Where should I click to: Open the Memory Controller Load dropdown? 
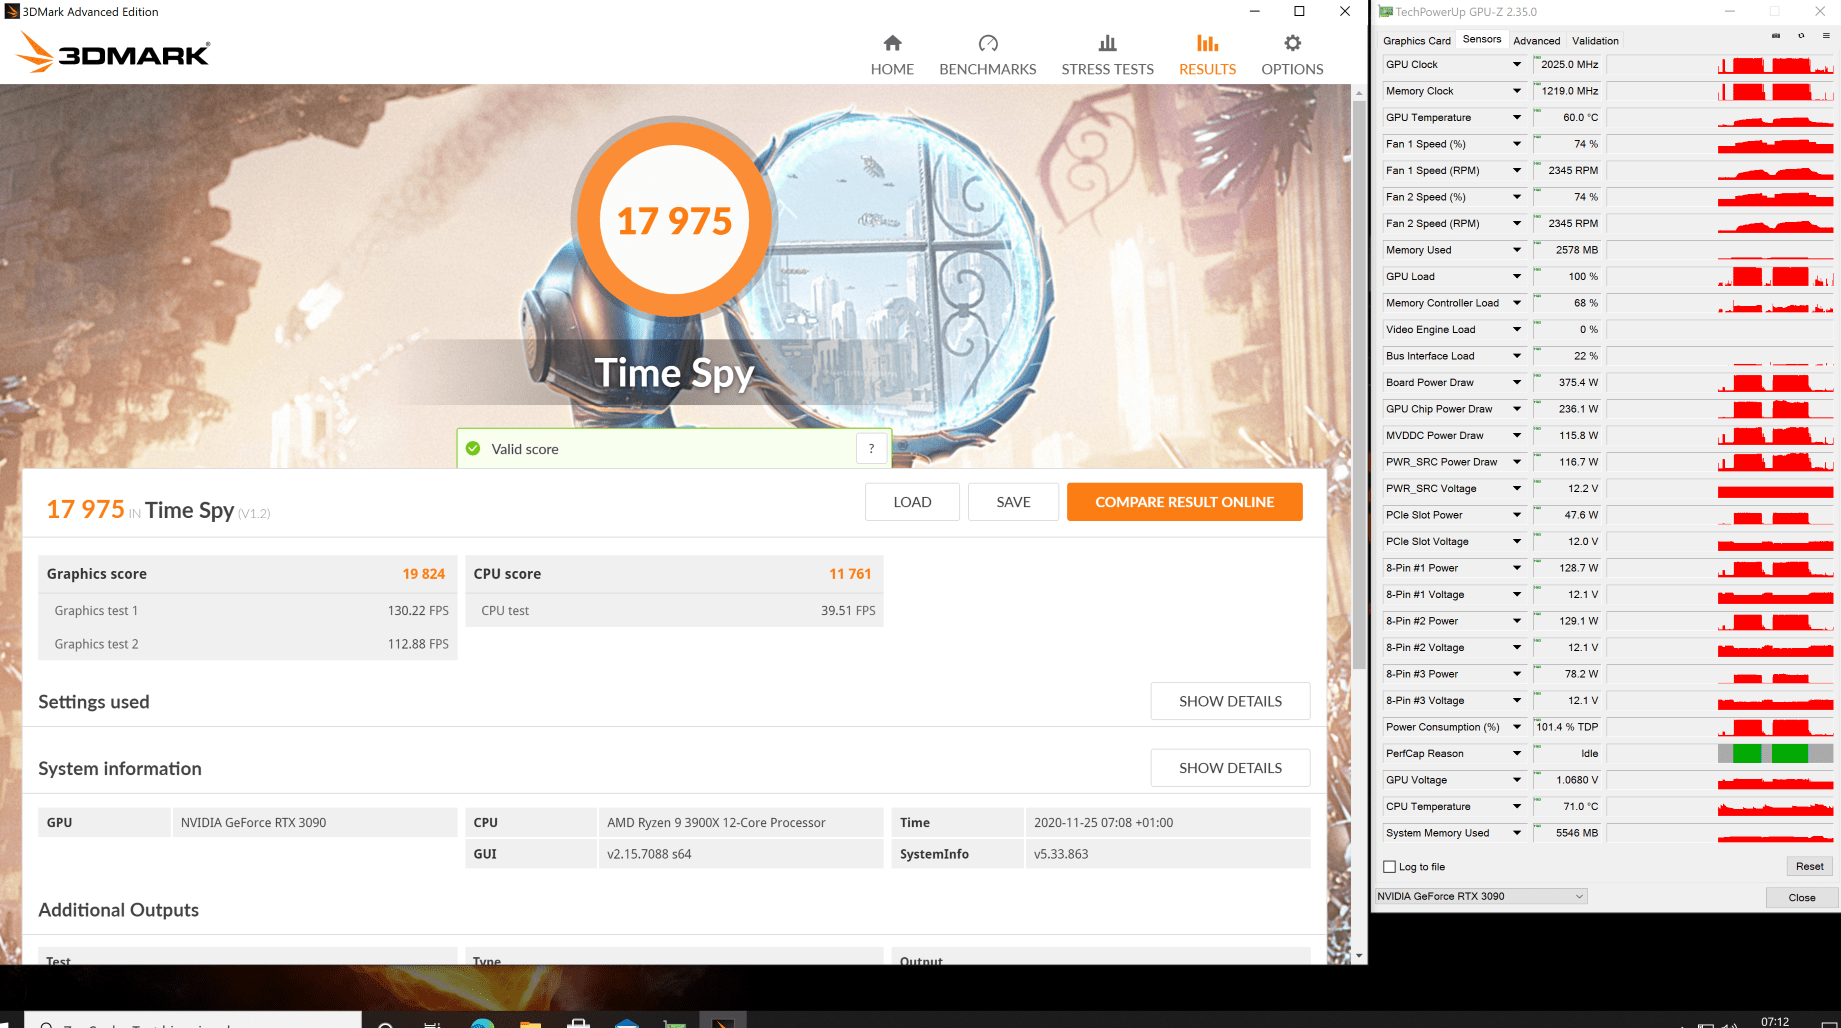[x=1517, y=303]
